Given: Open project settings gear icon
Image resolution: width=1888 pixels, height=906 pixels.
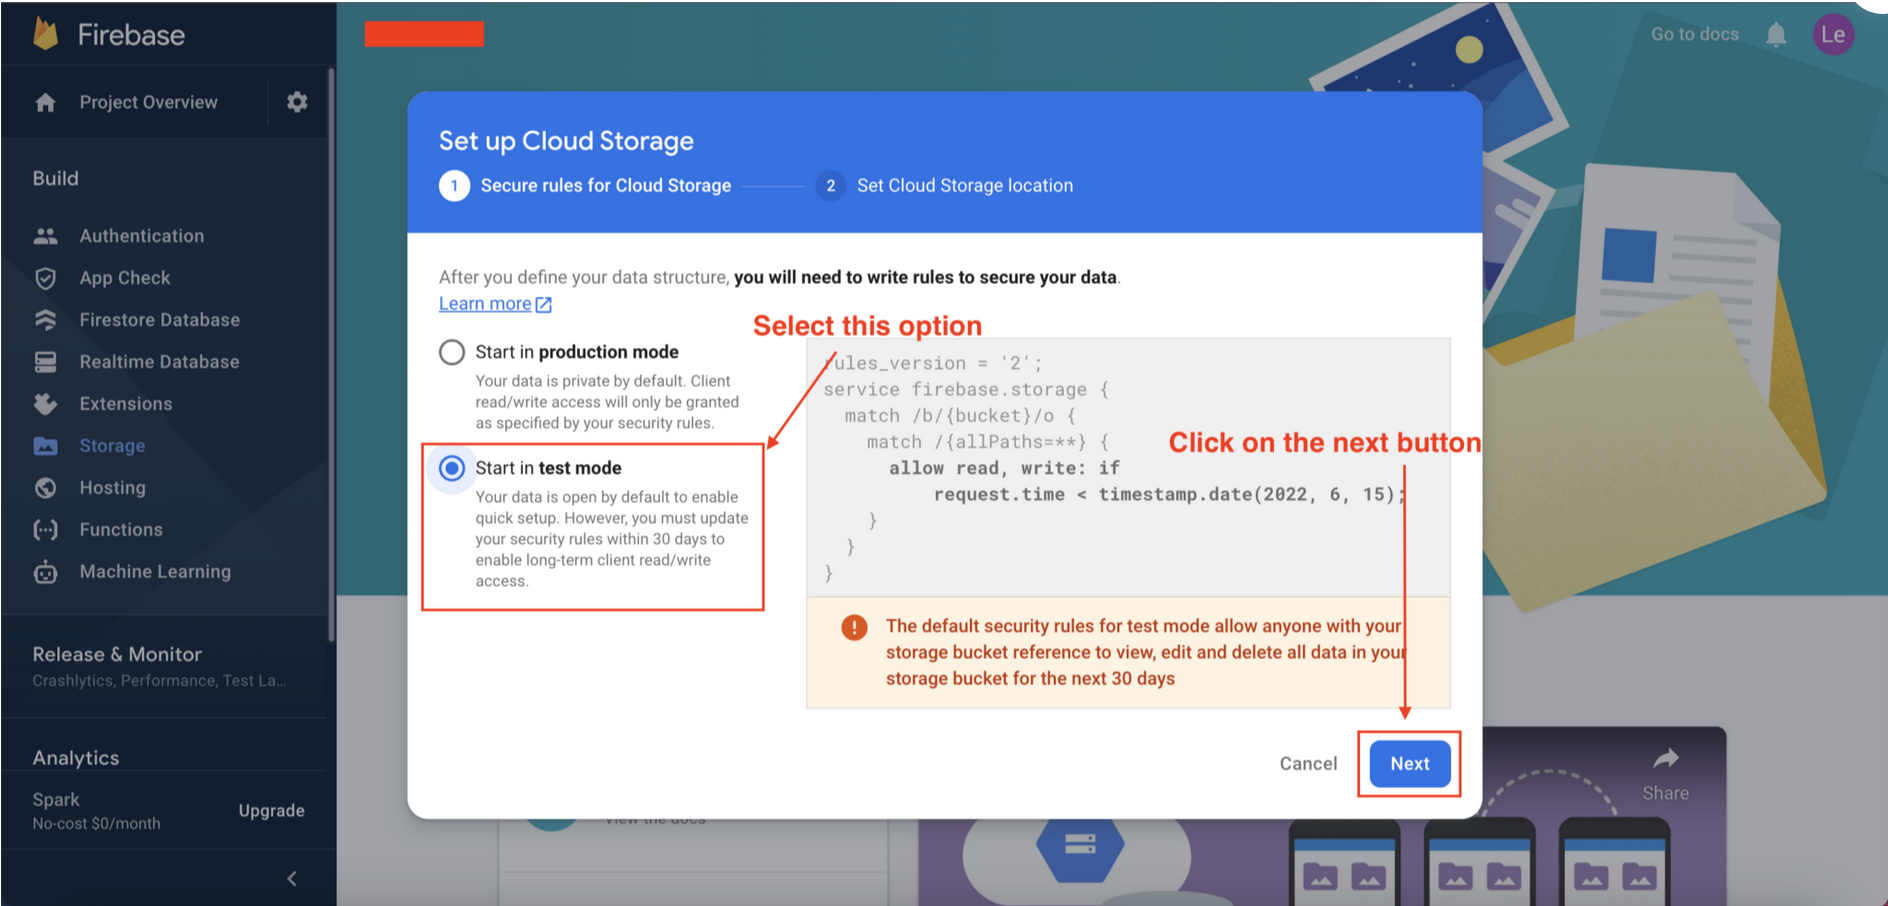Looking at the screenshot, I should point(297,102).
